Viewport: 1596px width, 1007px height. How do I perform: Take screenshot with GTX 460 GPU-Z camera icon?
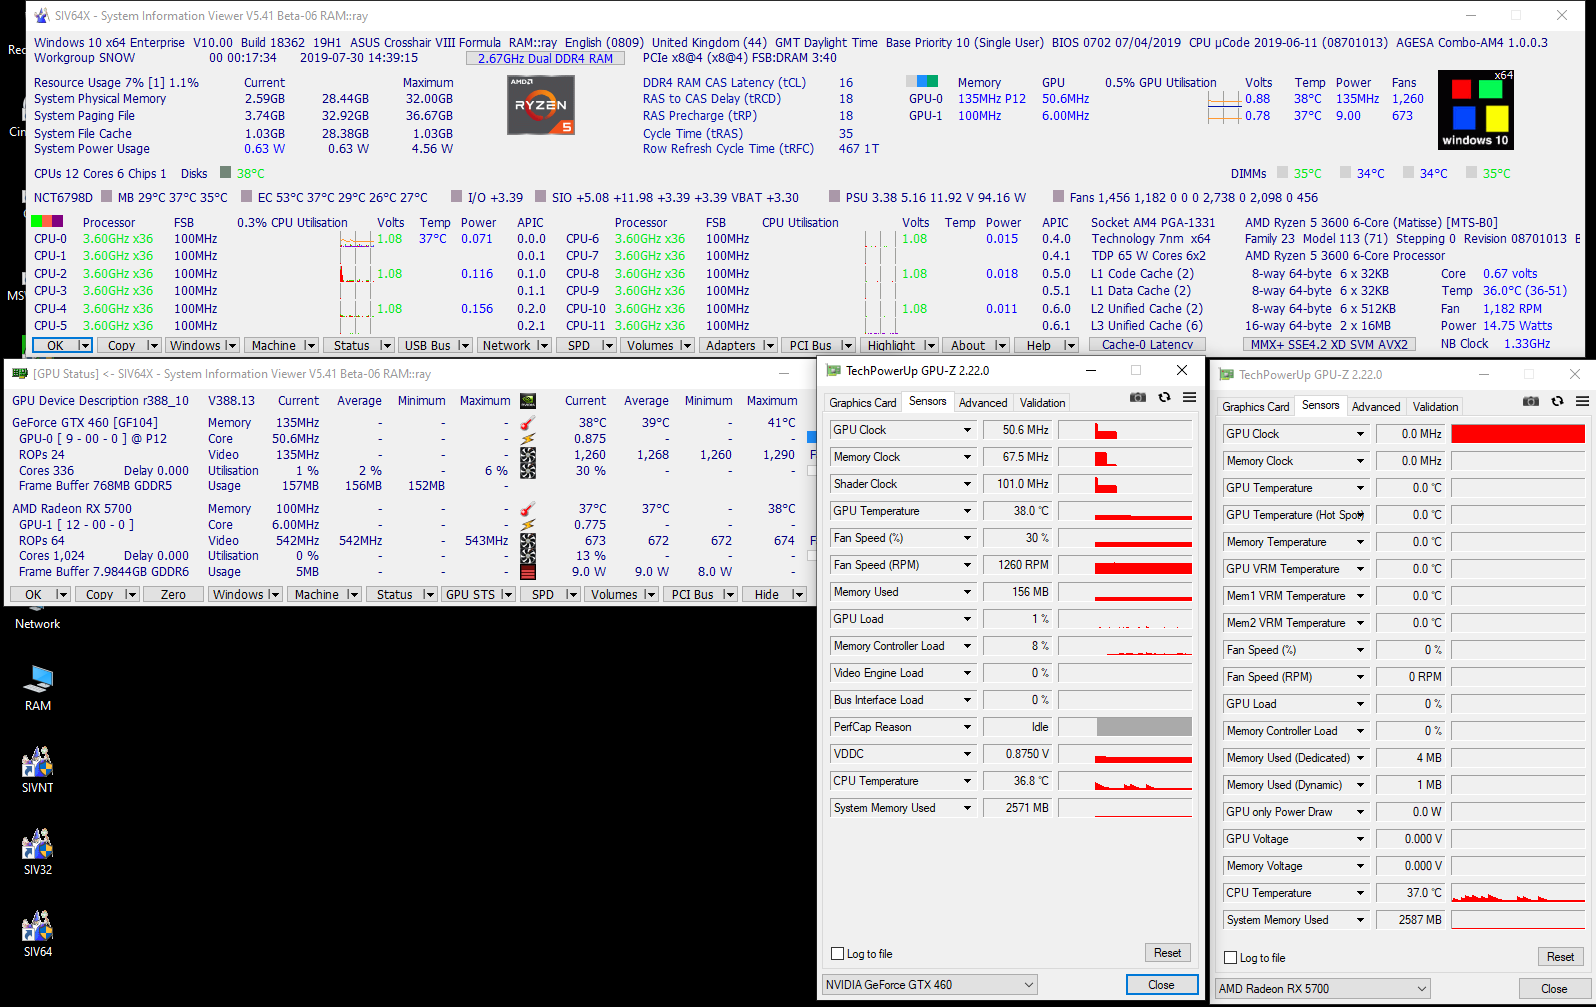pos(1138,397)
